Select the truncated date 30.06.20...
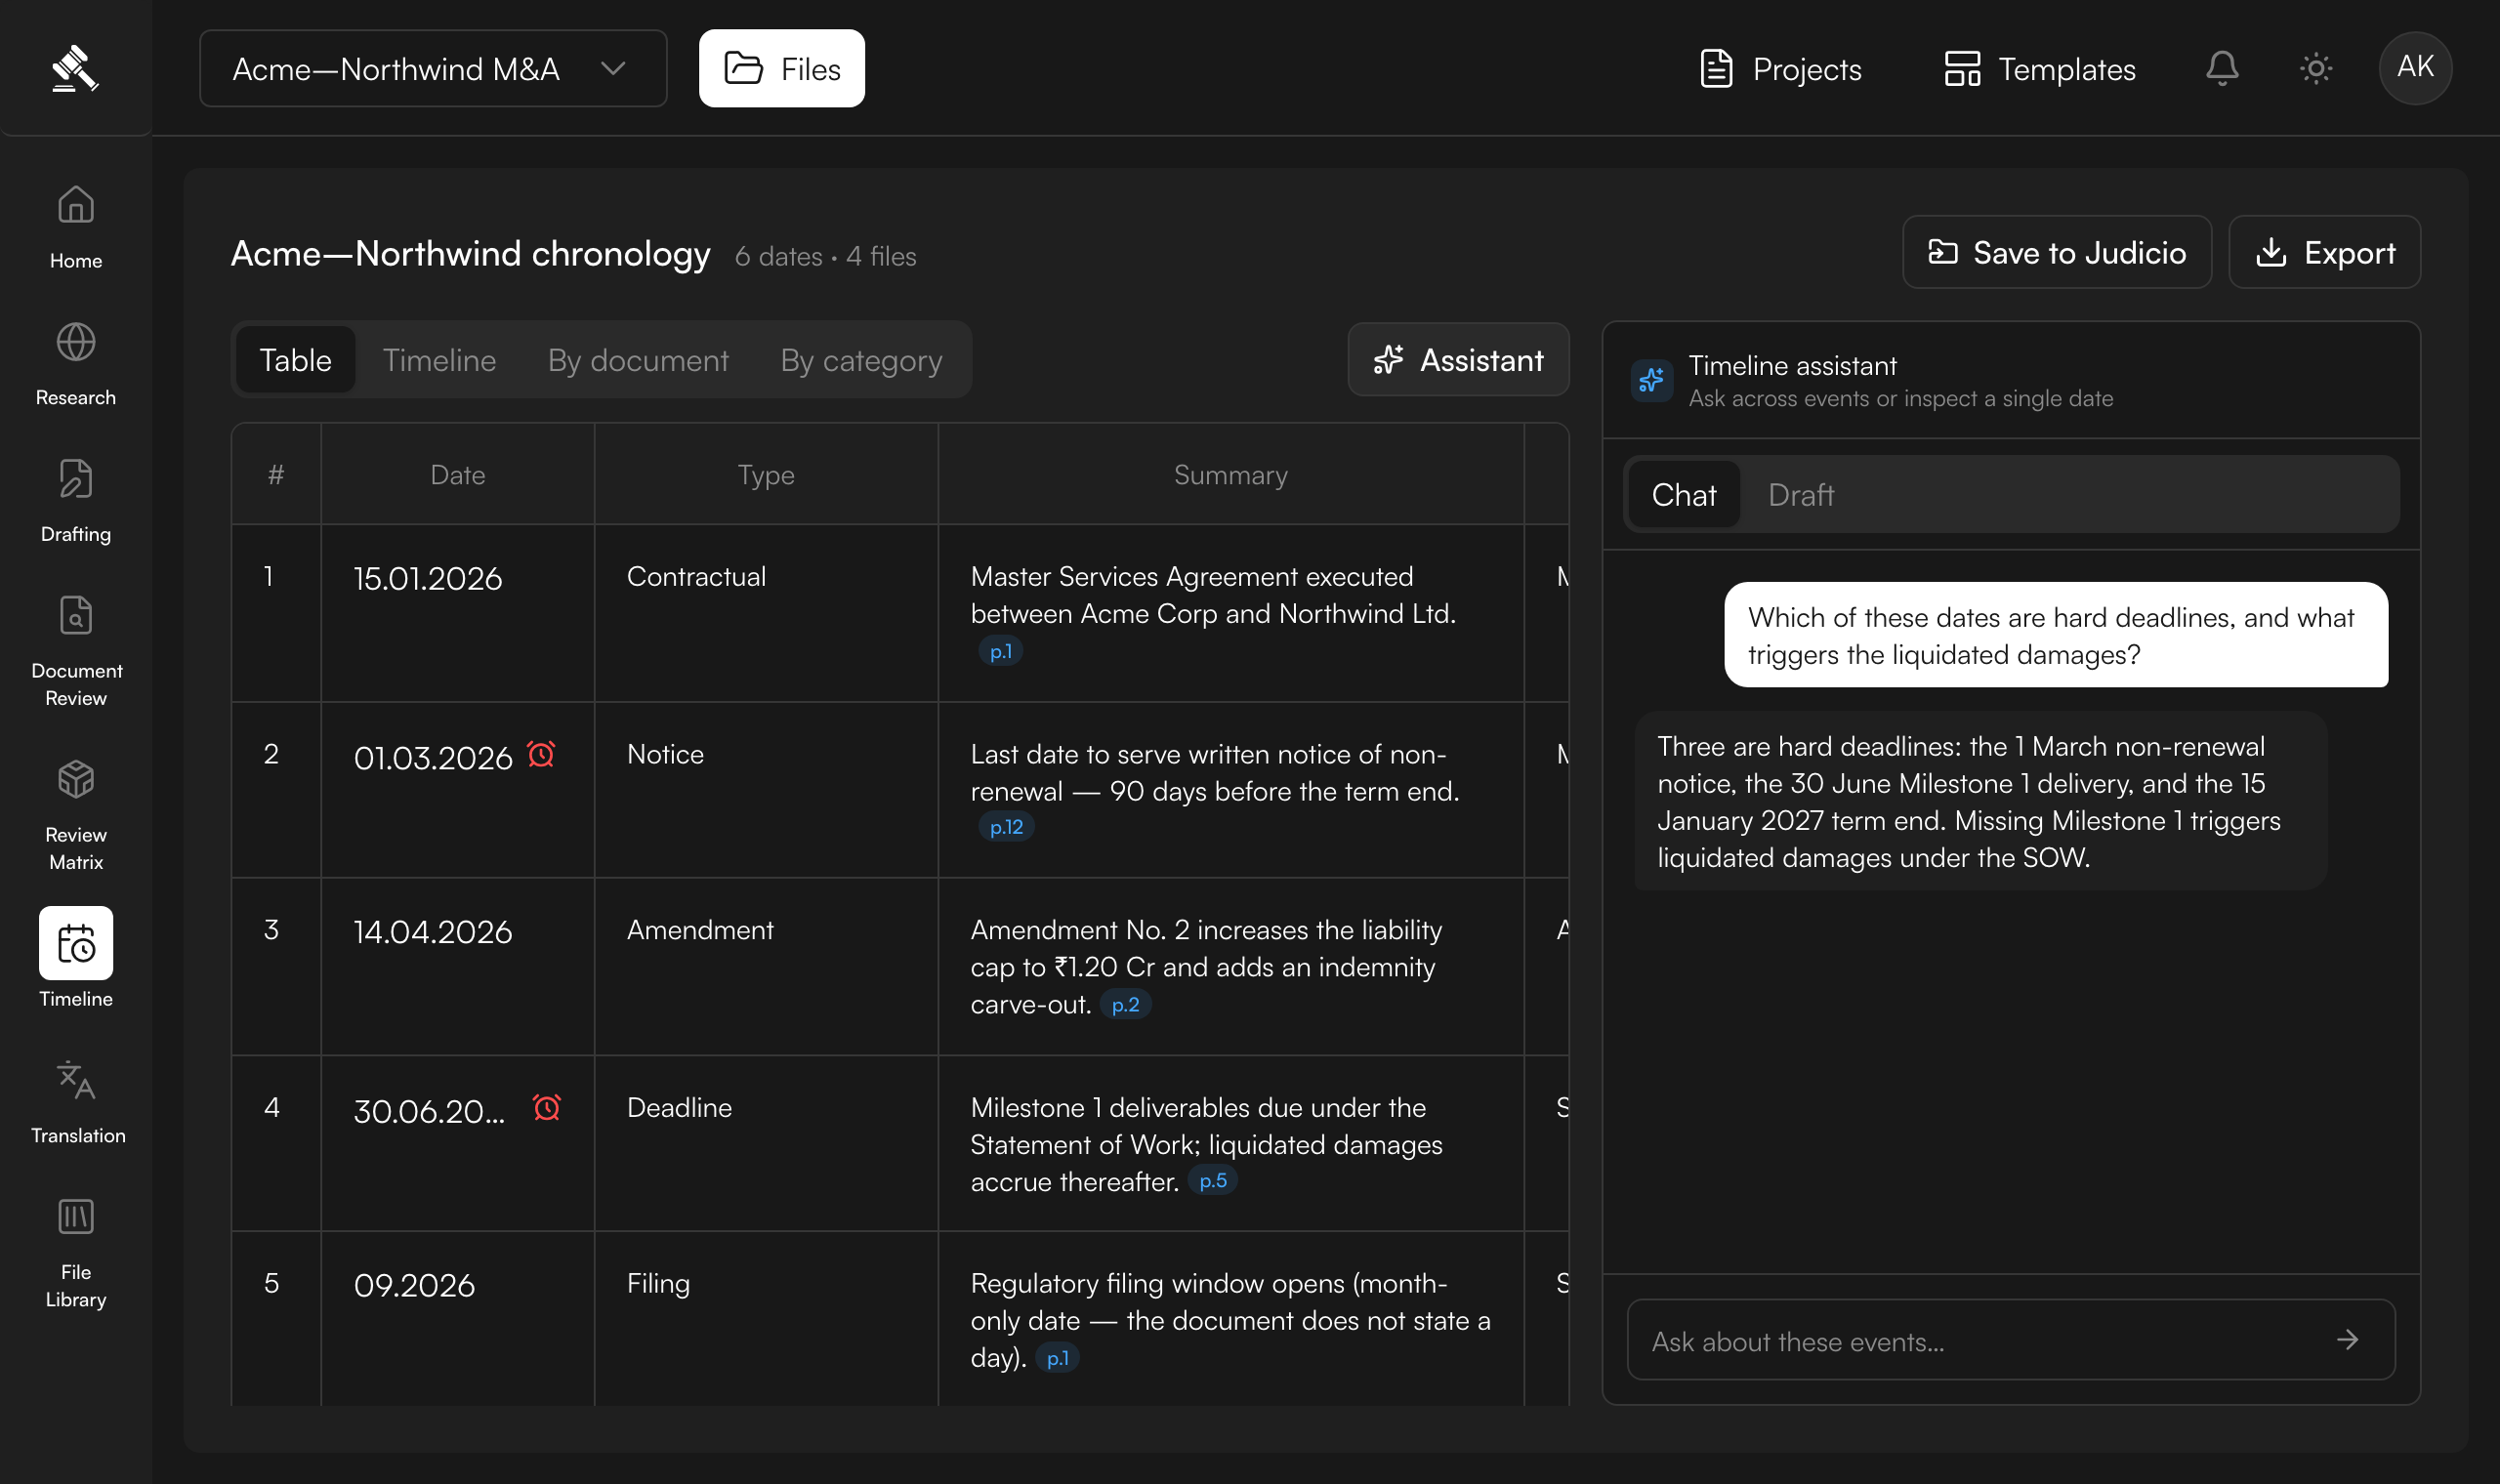Screen dimensions: 2500x1484 (430, 1111)
